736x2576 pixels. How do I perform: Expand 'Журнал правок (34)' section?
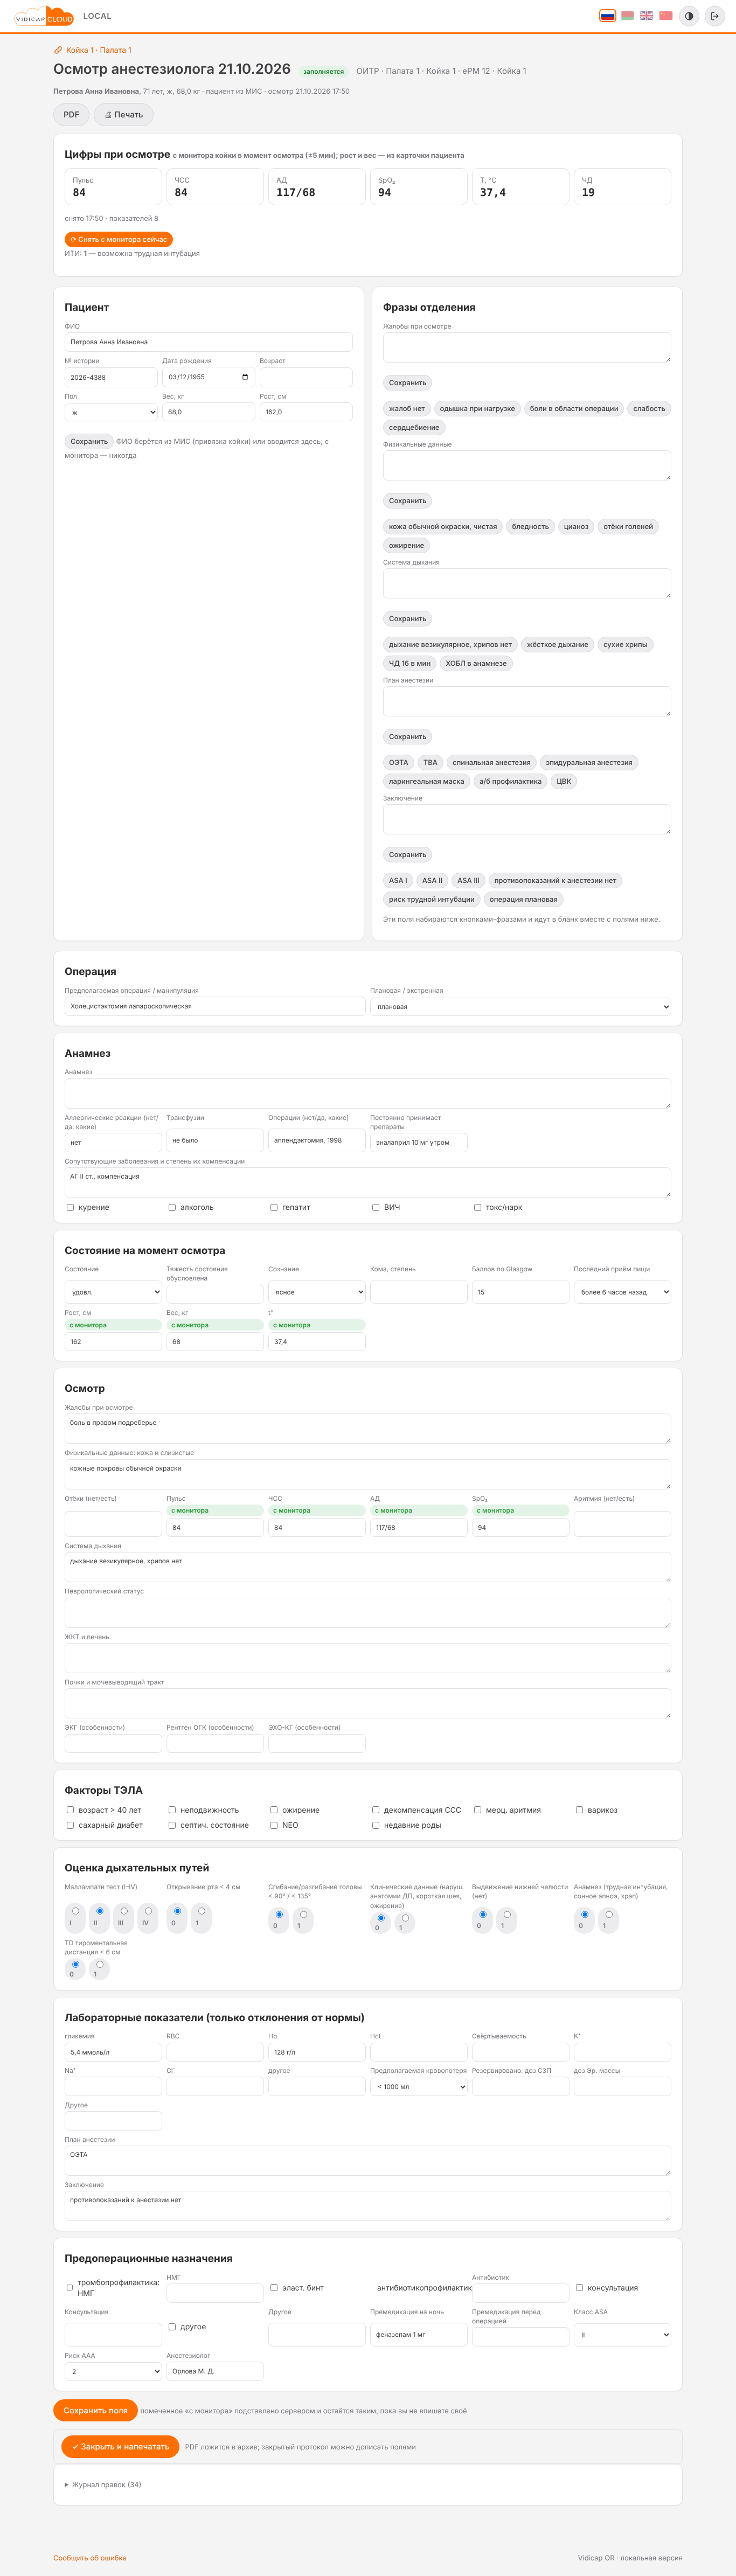pyautogui.click(x=103, y=2484)
